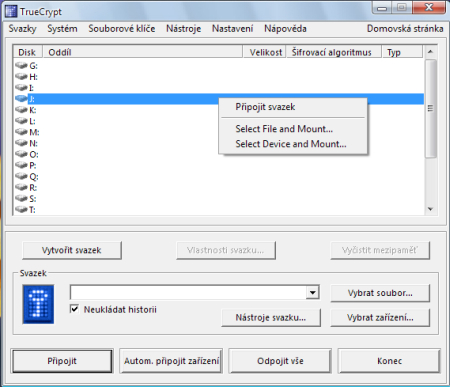
Task: Click the TrueCrypt title bar app icon
Action: pyautogui.click(x=11, y=11)
